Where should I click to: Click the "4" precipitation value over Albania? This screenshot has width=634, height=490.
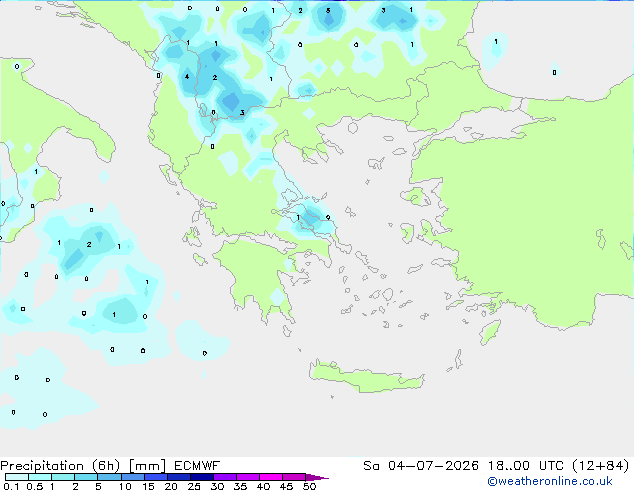click(187, 76)
